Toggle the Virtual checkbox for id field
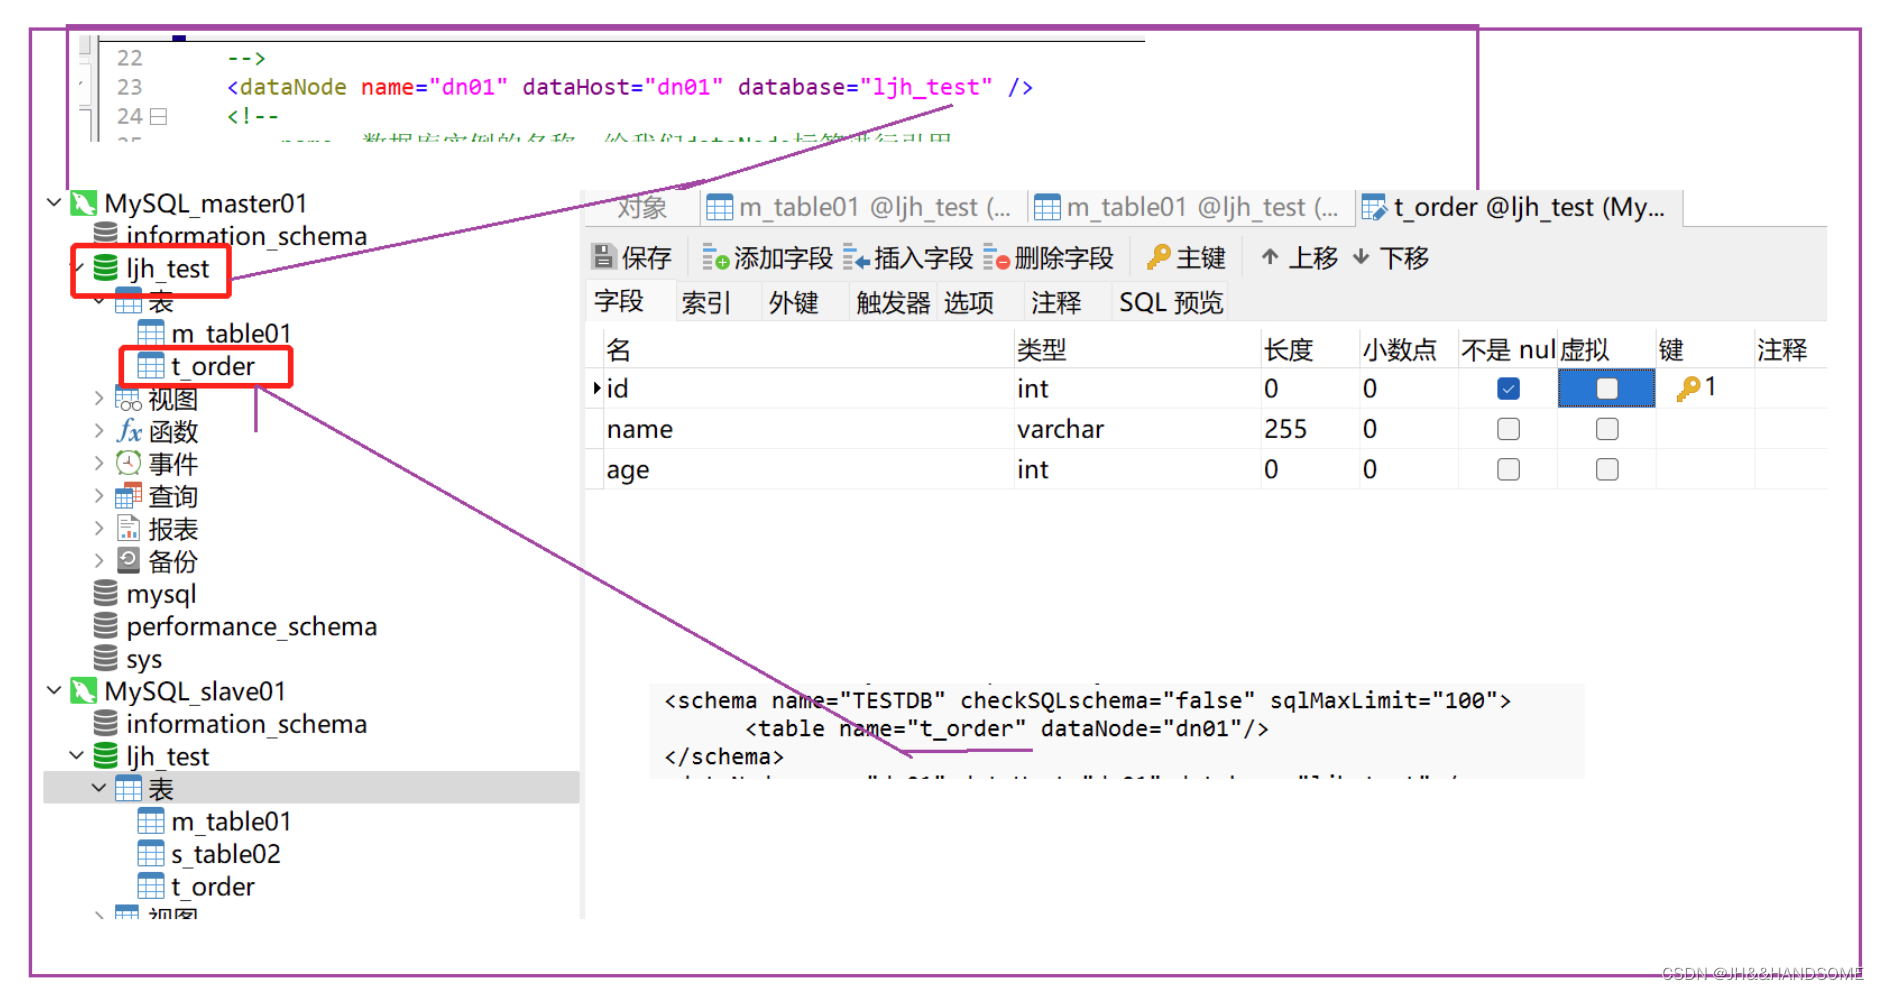1879x990 pixels. (x=1607, y=388)
